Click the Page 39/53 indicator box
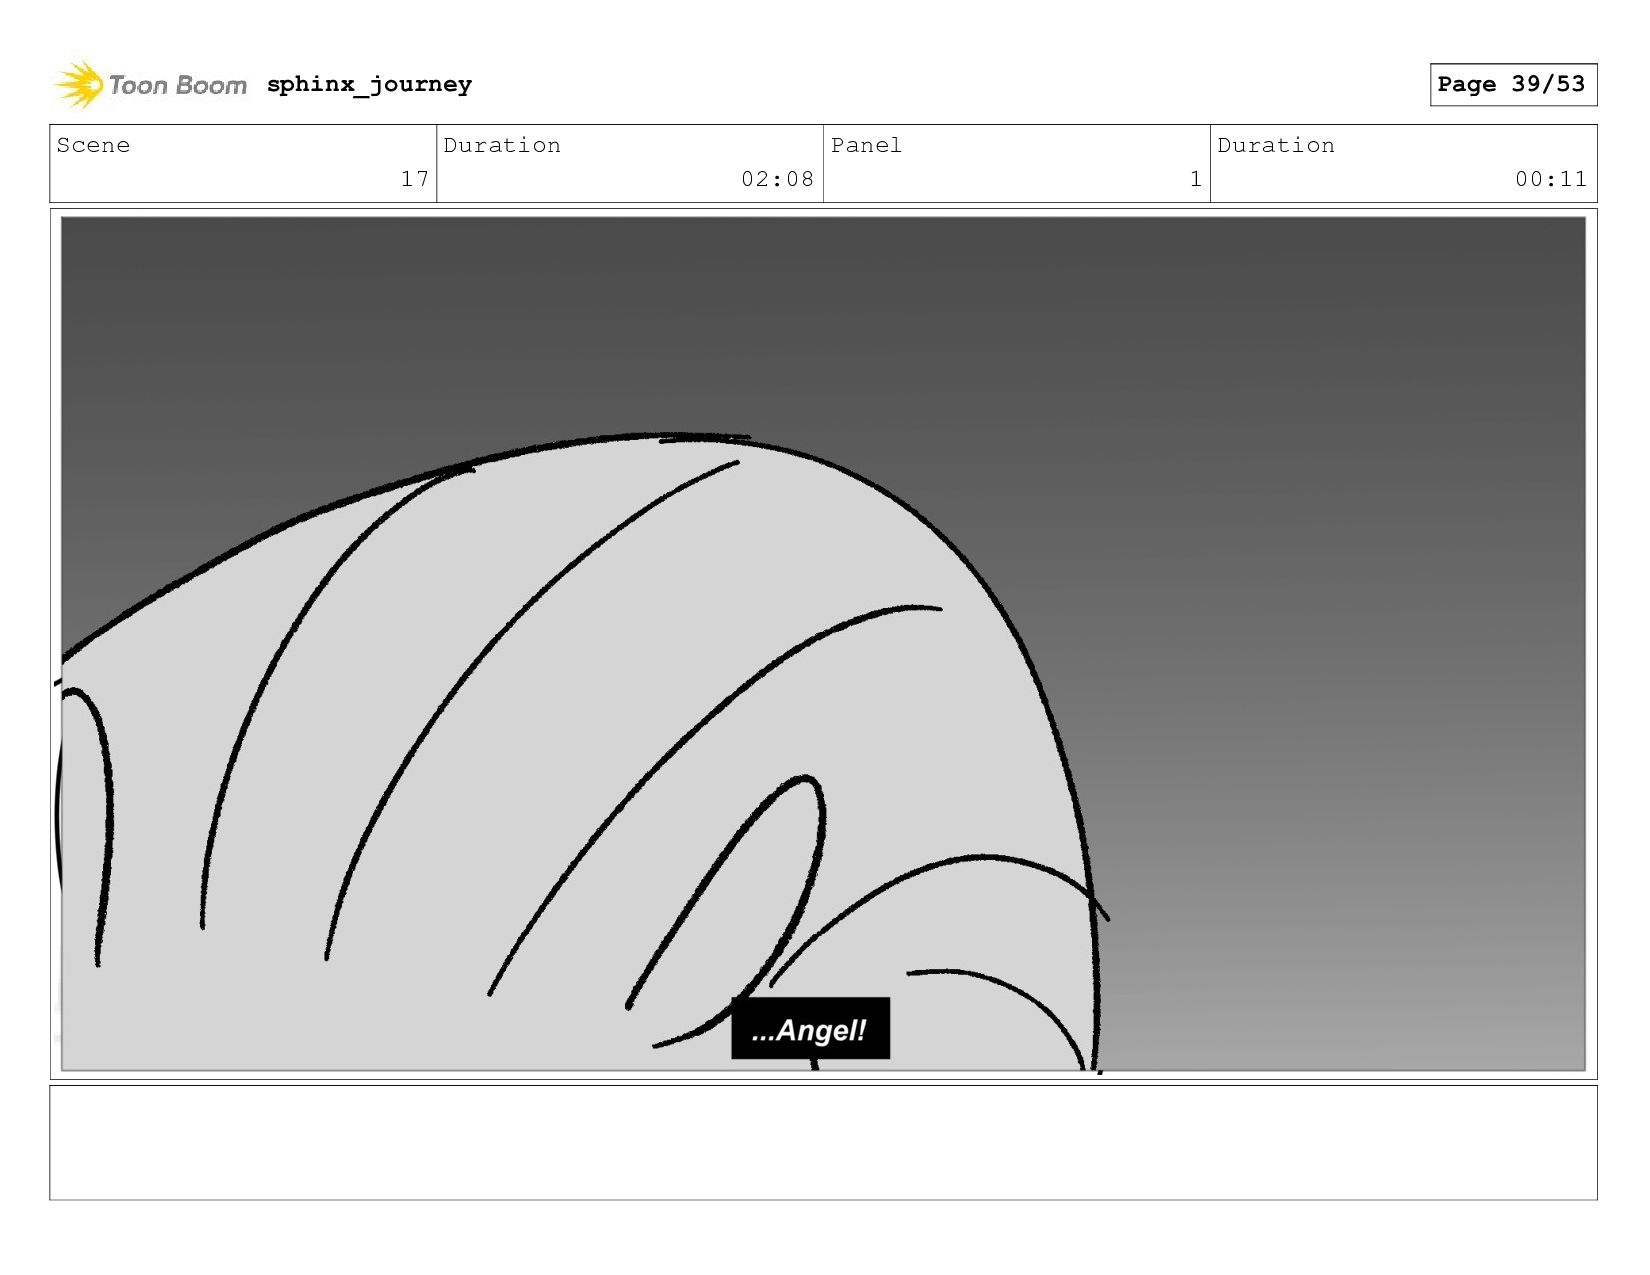This screenshot has height=1275, width=1650. click(1513, 84)
